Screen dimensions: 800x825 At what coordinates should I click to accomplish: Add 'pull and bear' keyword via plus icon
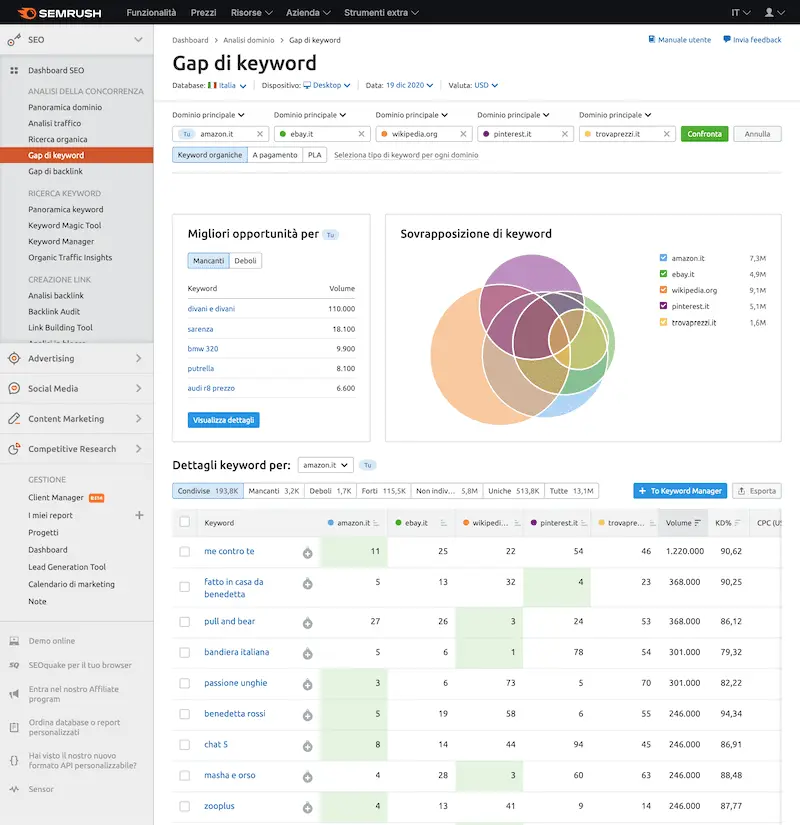click(x=307, y=623)
